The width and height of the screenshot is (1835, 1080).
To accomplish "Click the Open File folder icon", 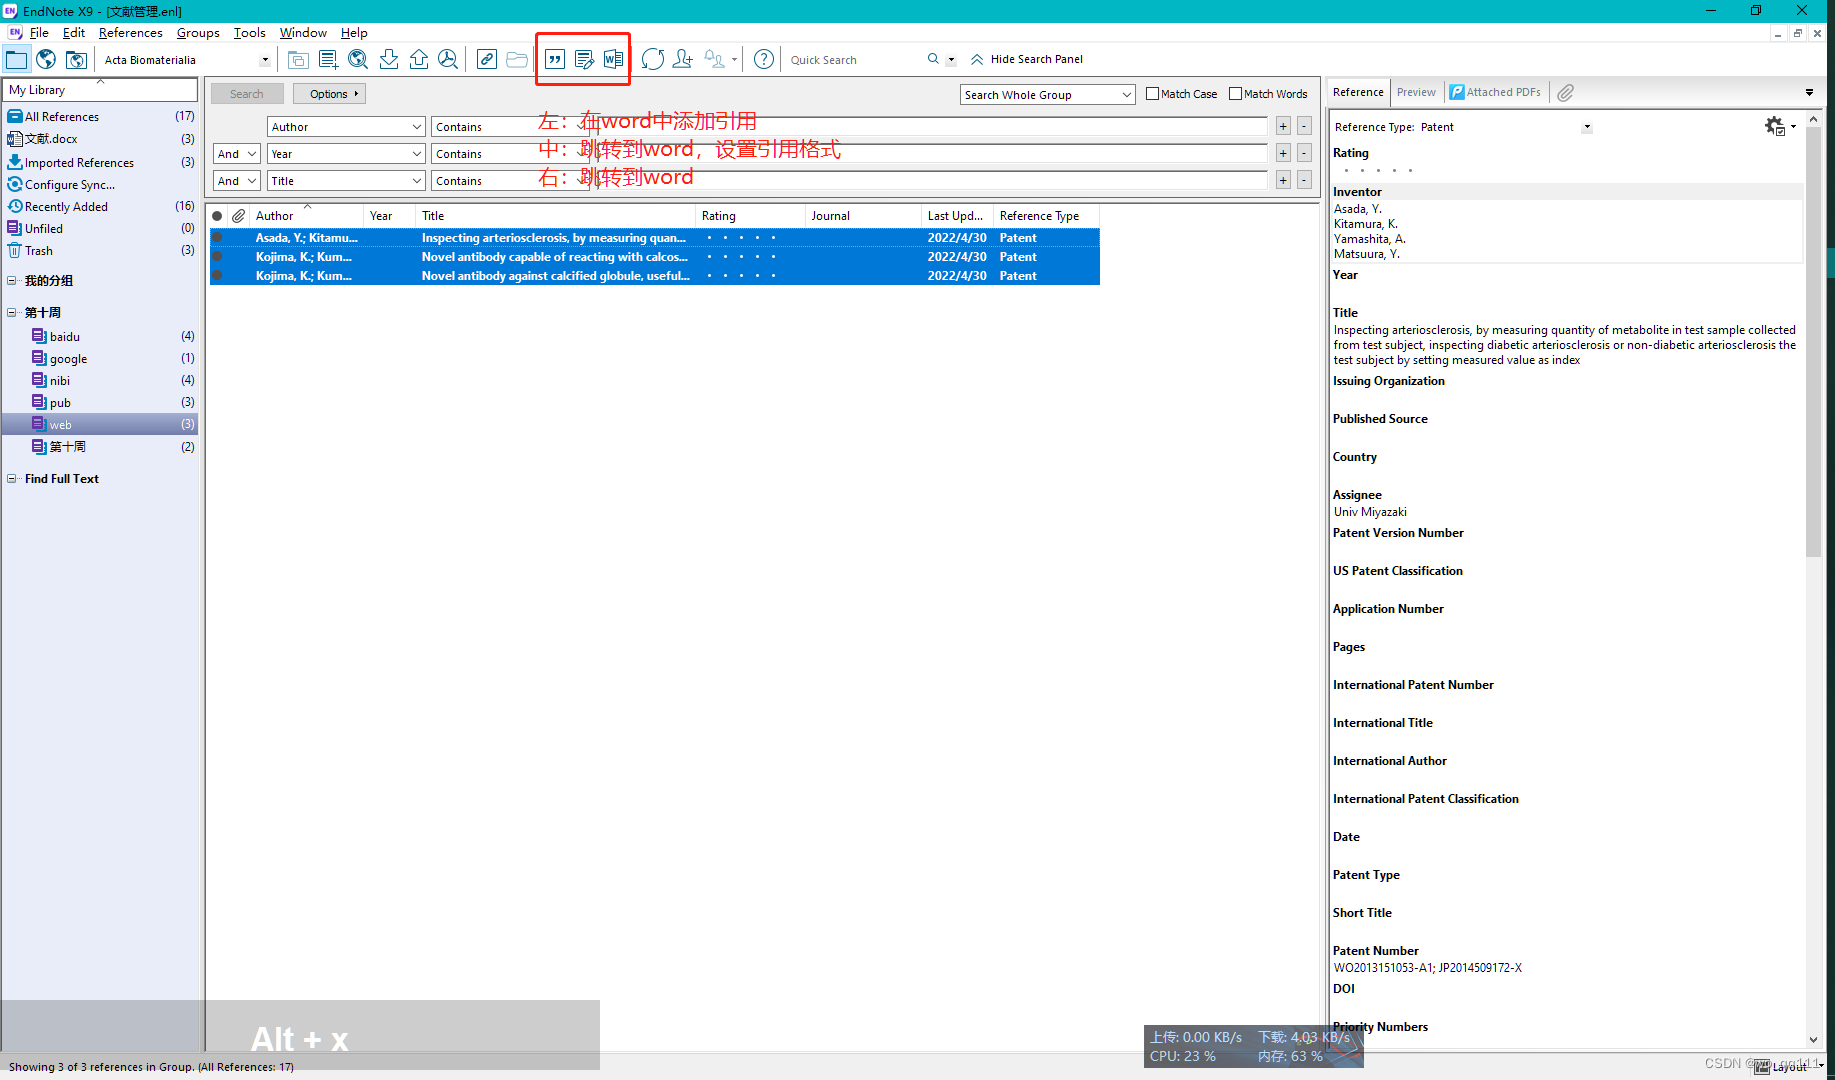I will (517, 59).
